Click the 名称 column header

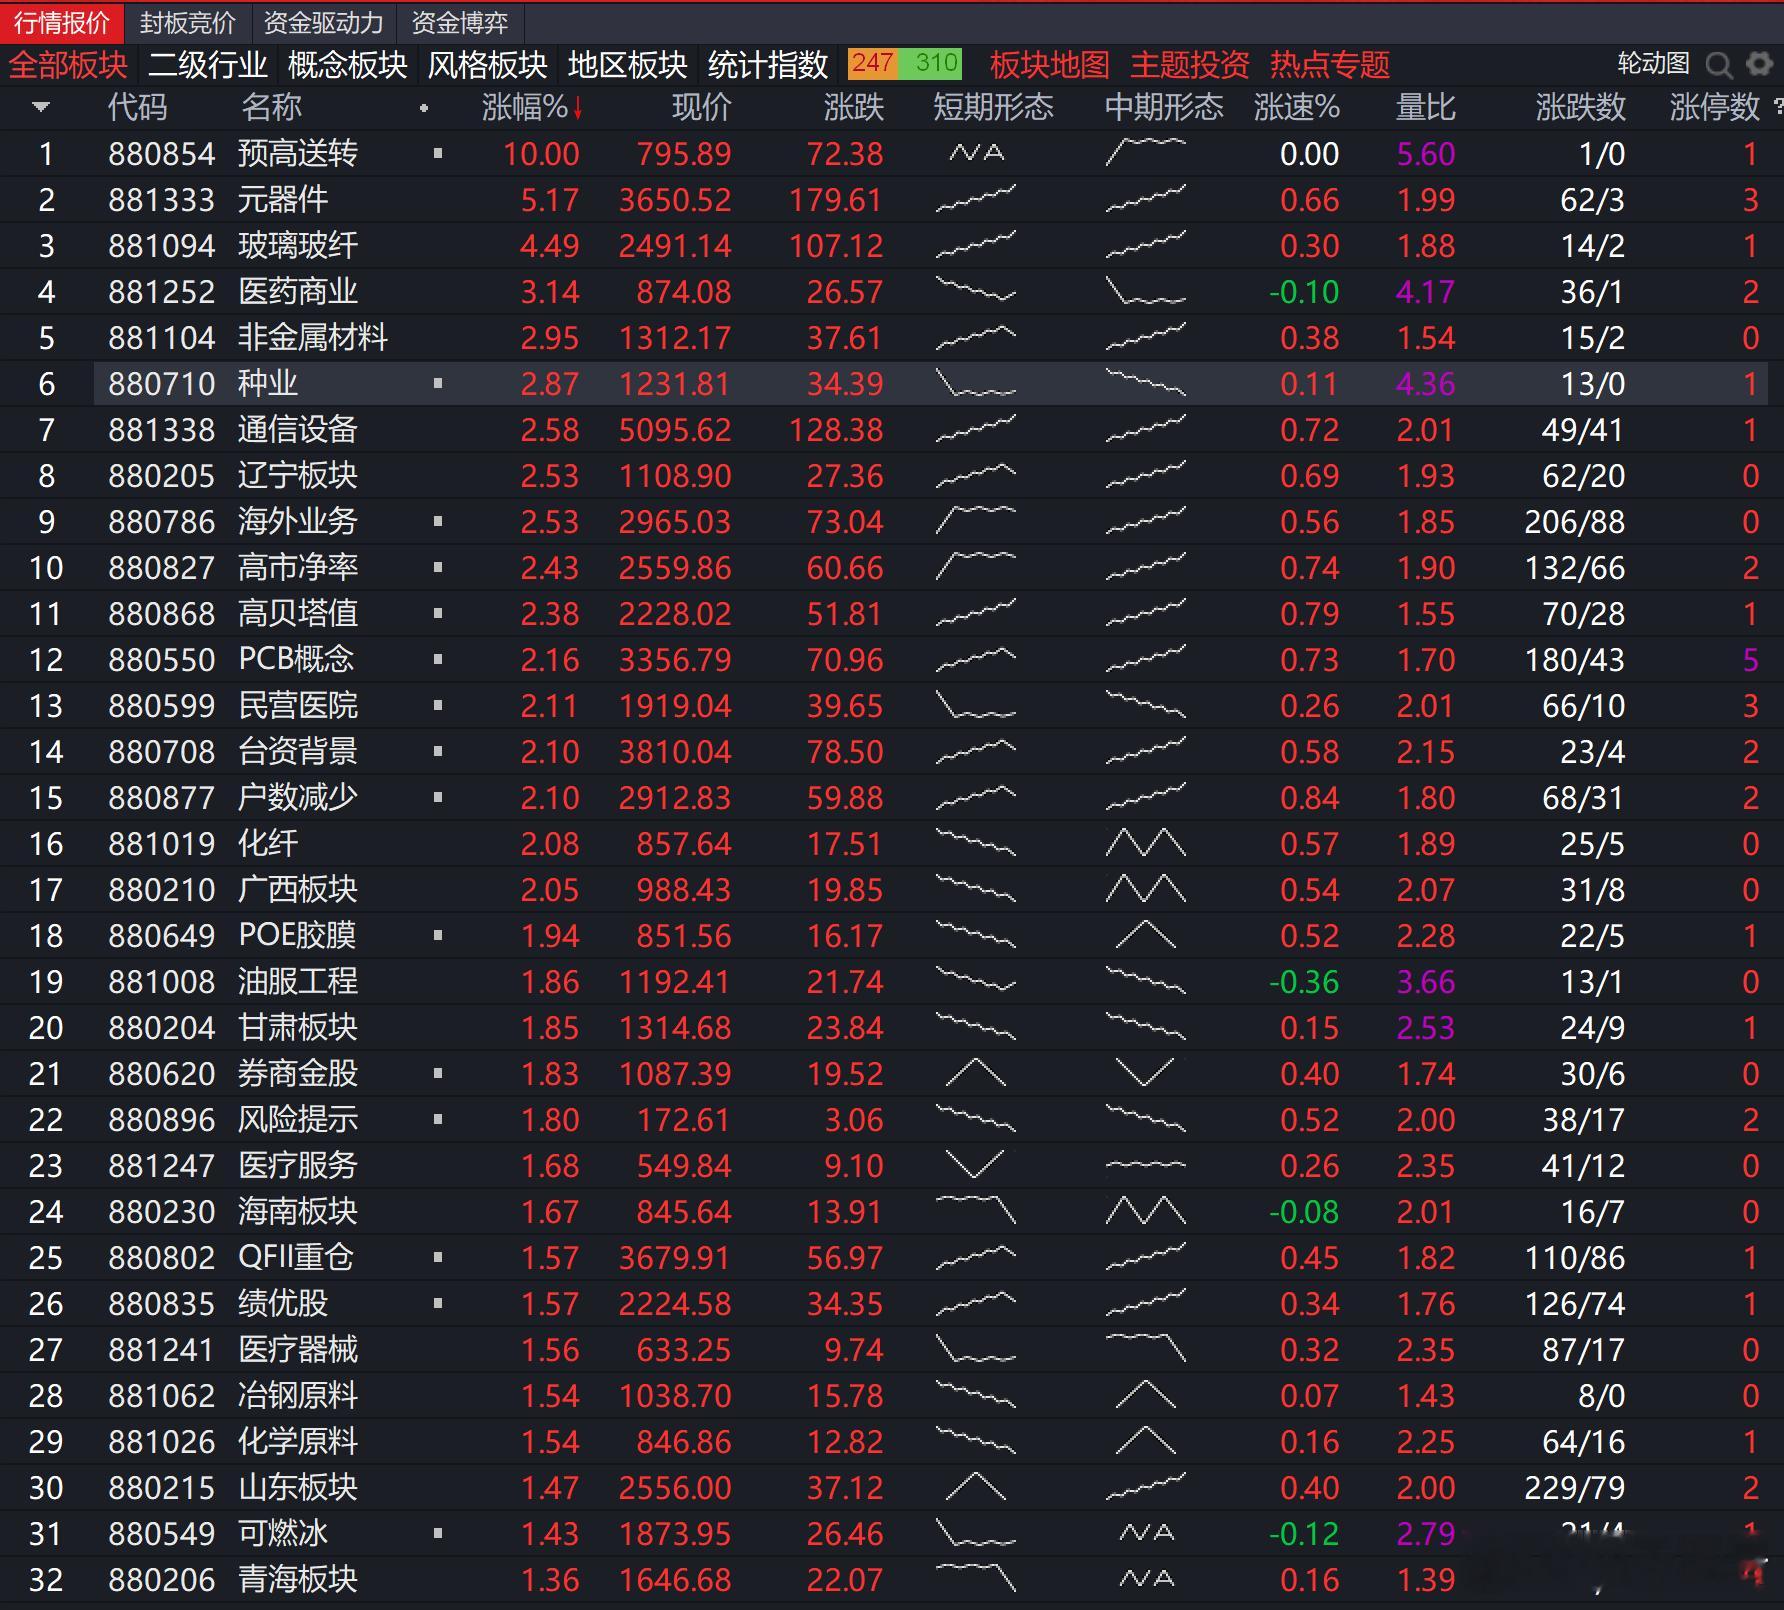272,107
